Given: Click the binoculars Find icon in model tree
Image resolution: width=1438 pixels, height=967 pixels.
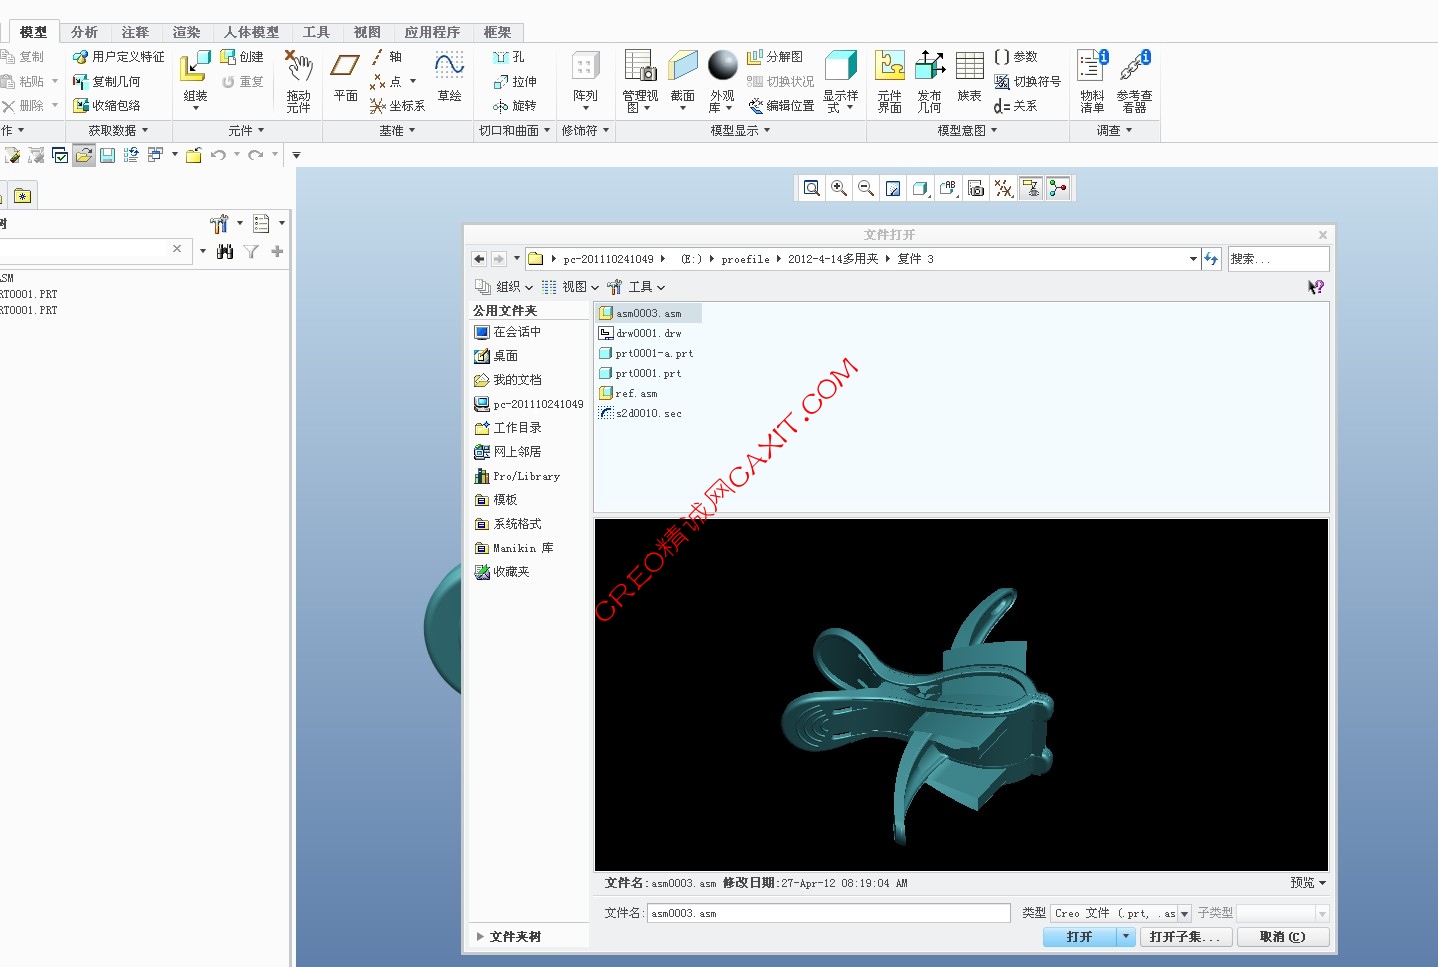Looking at the screenshot, I should pos(225,251).
